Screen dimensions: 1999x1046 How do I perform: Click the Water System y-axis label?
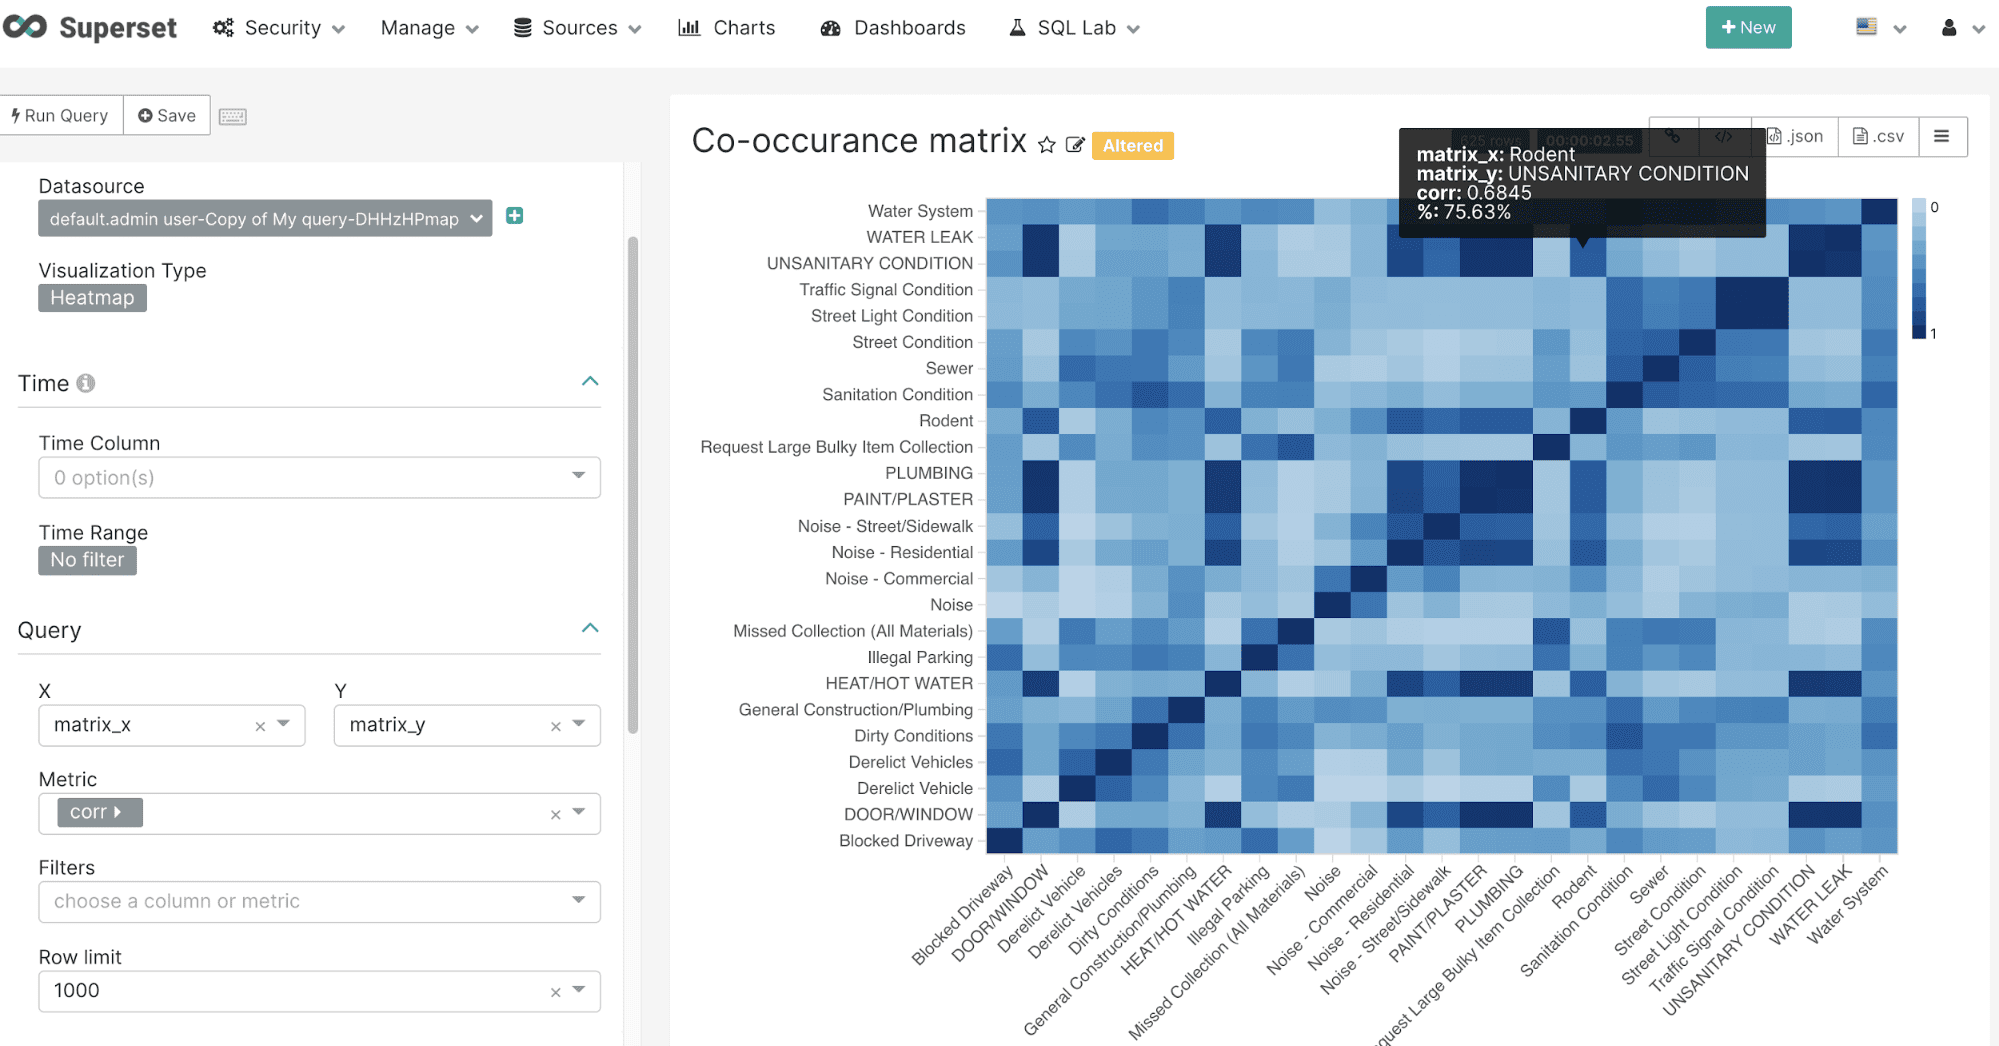[x=920, y=211]
